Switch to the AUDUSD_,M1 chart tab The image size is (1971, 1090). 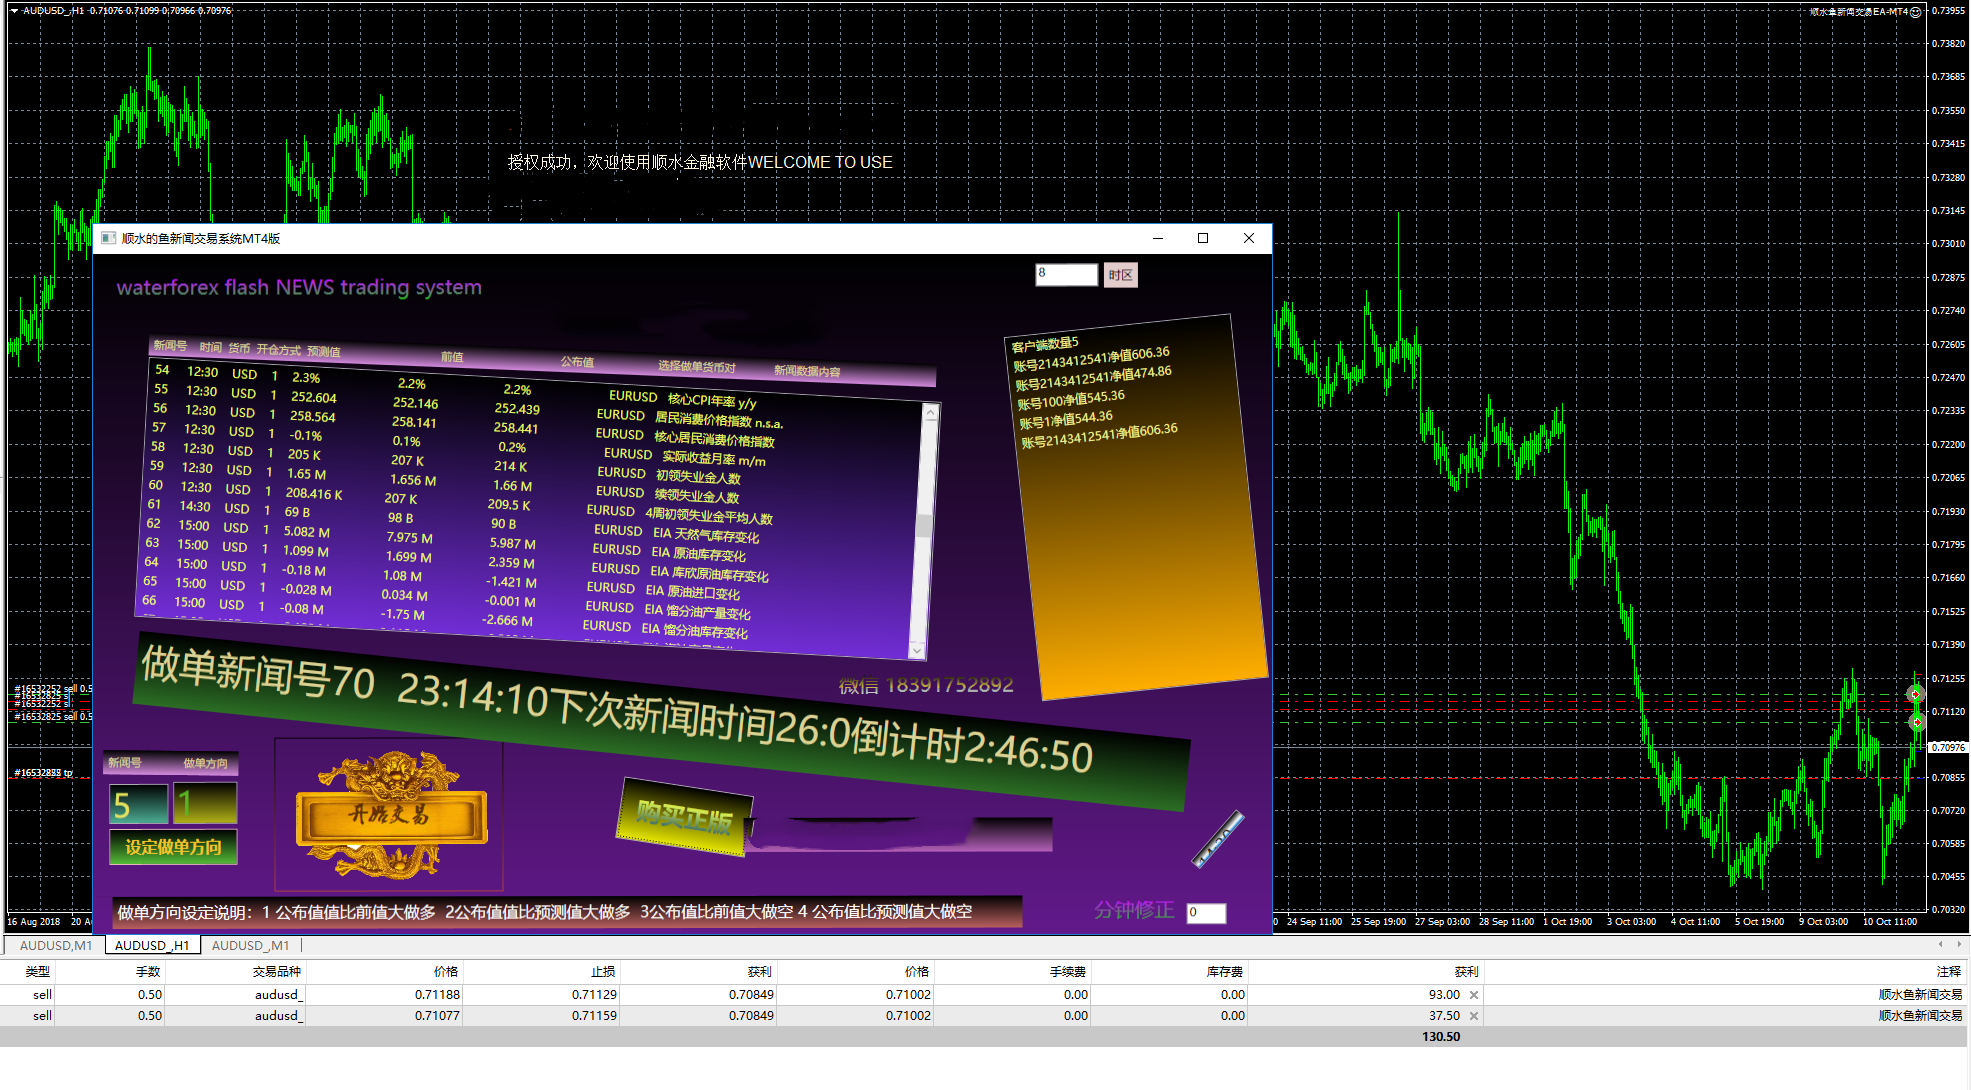point(250,945)
